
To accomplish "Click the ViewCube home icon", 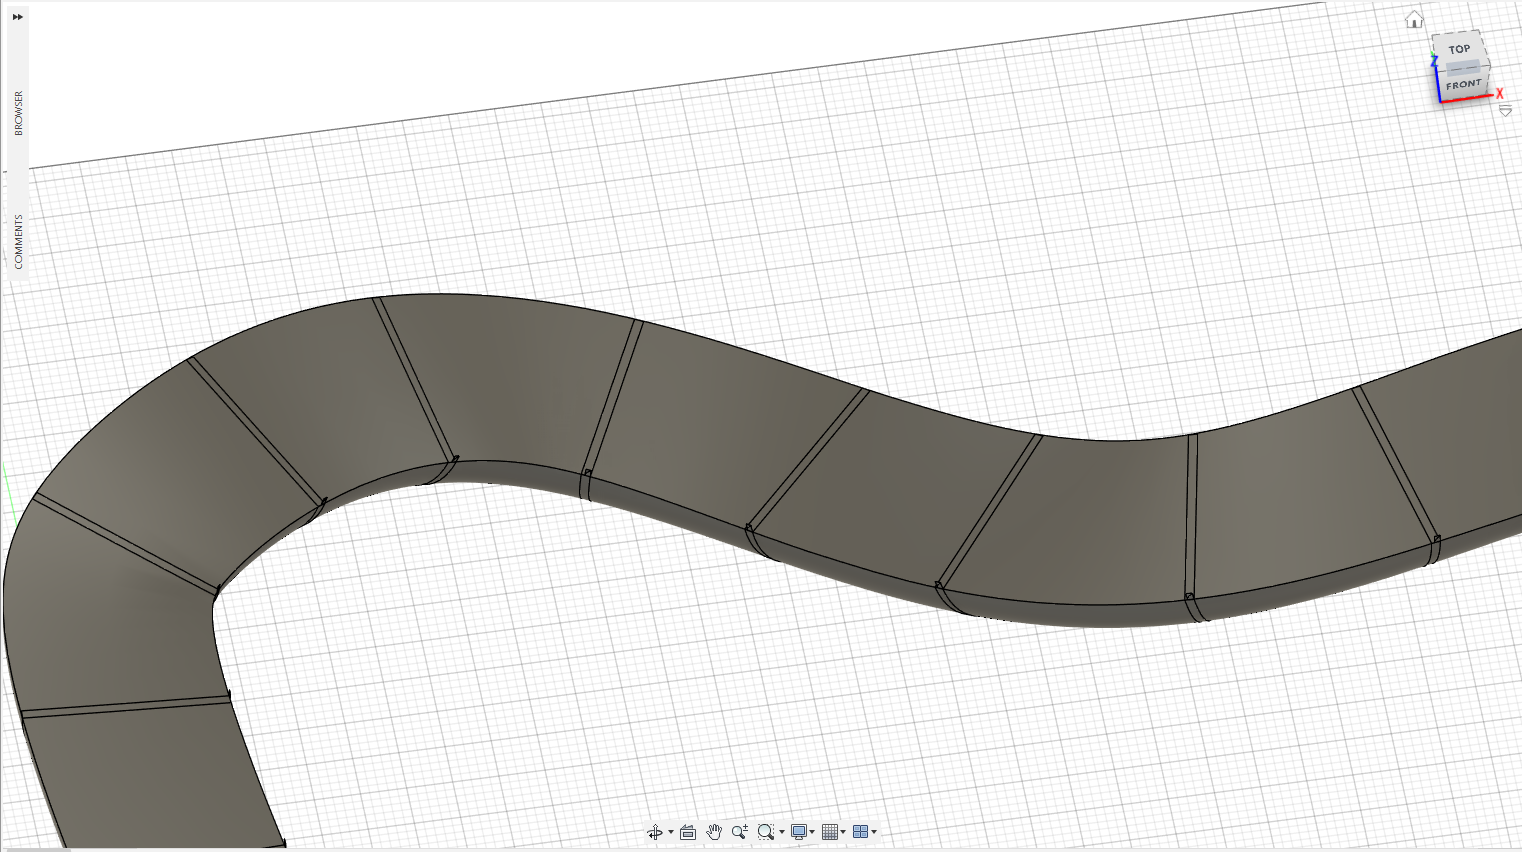I will tap(1414, 18).
